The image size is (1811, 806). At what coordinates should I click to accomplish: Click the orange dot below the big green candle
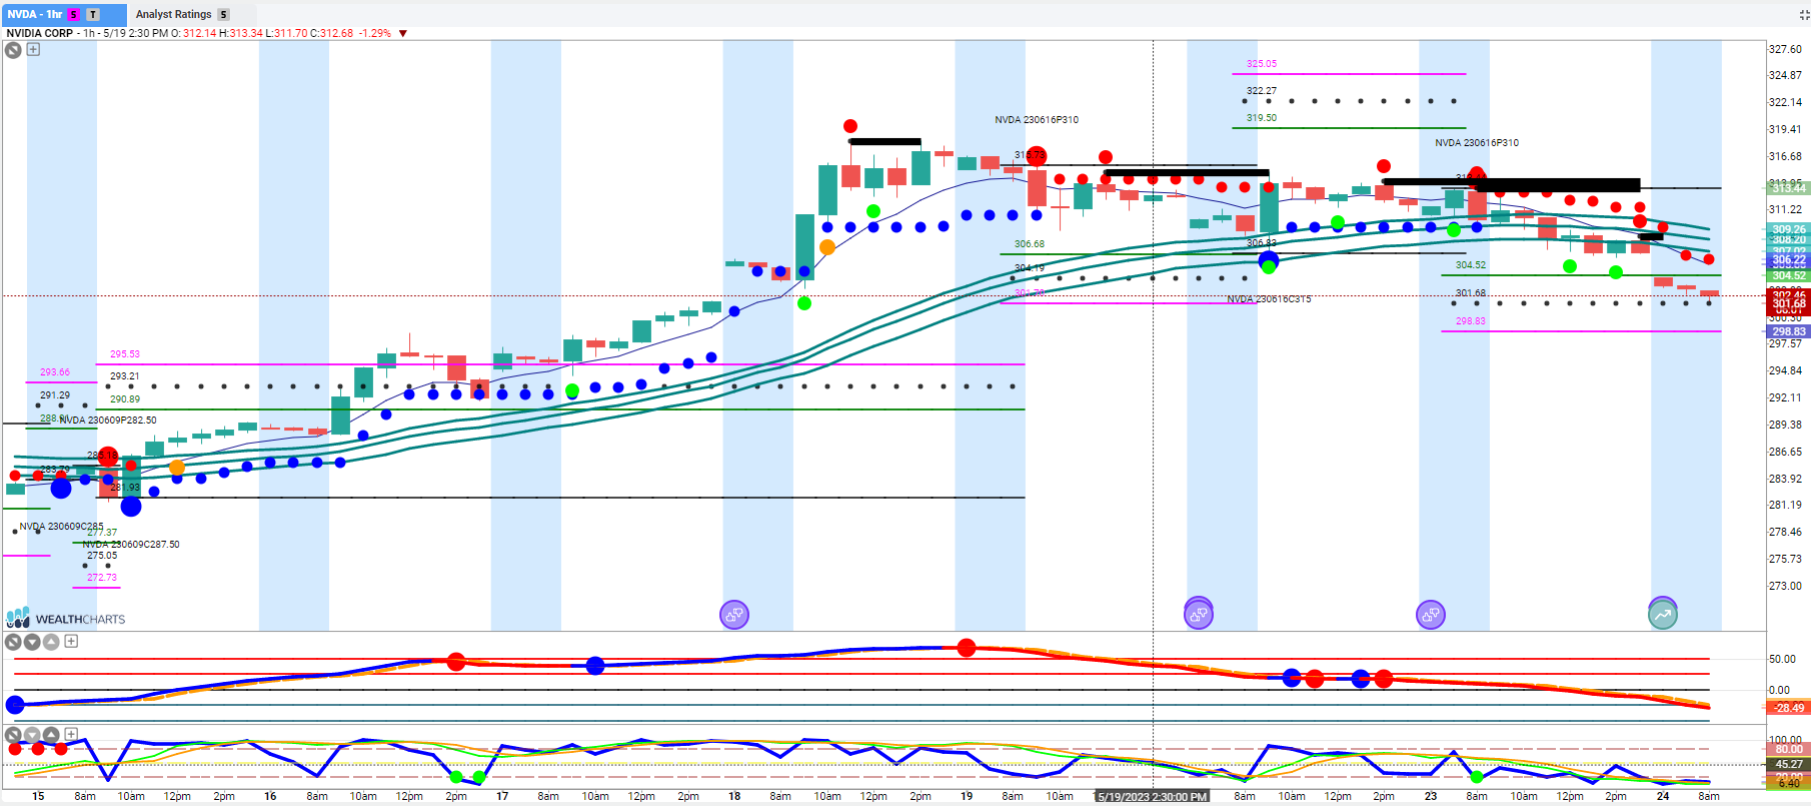pyautogui.click(x=827, y=247)
